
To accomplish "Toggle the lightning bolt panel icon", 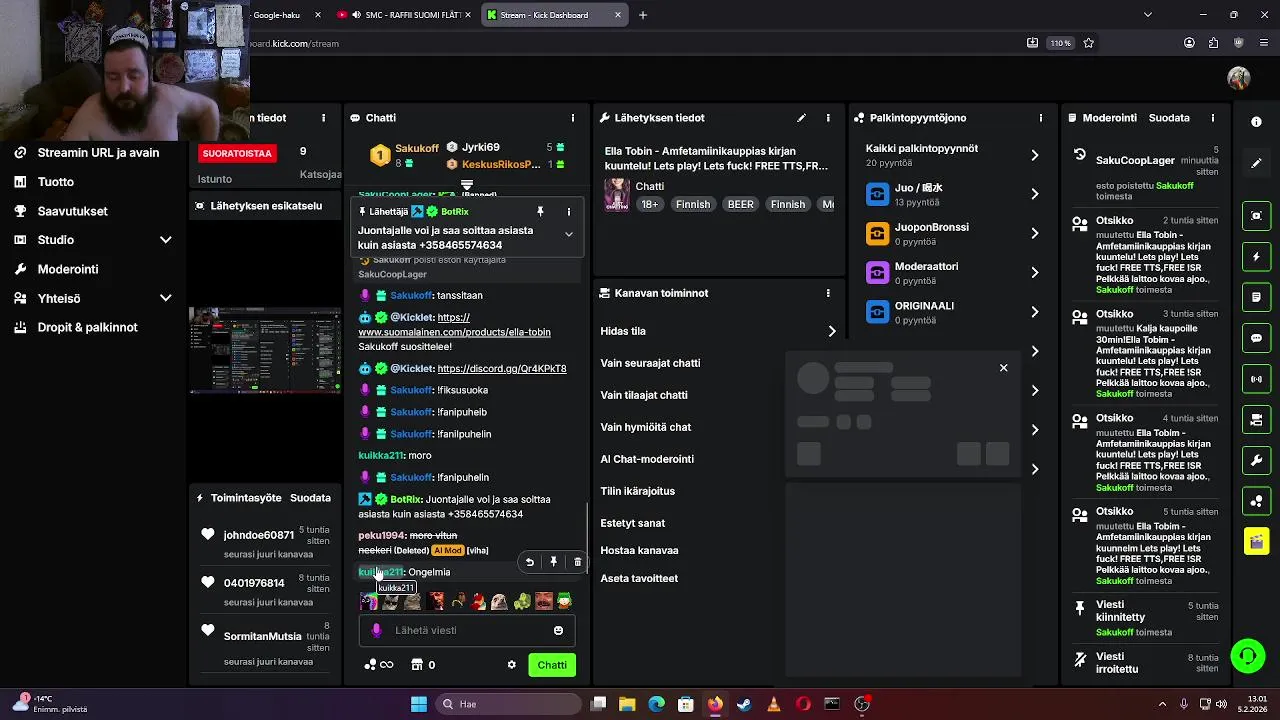I will [x=1256, y=257].
